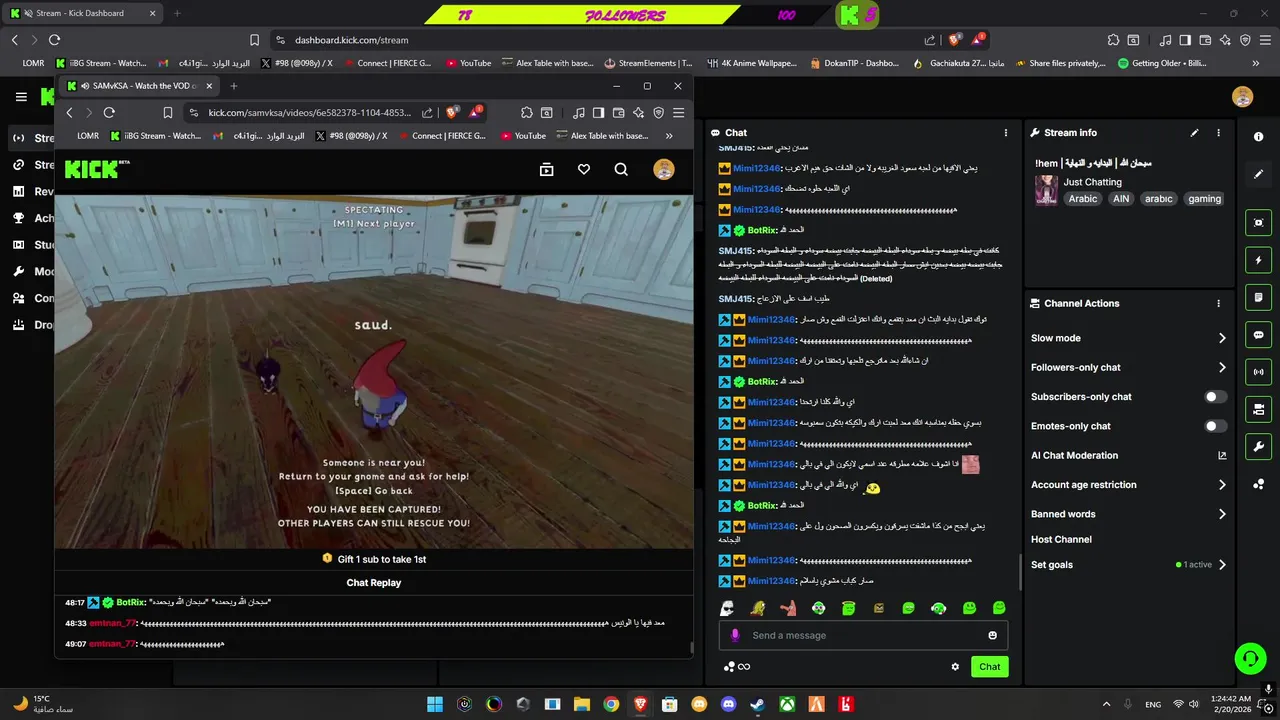Expand Followers-only chat options
The height and width of the screenshot is (720, 1280).
[x=1129, y=367]
